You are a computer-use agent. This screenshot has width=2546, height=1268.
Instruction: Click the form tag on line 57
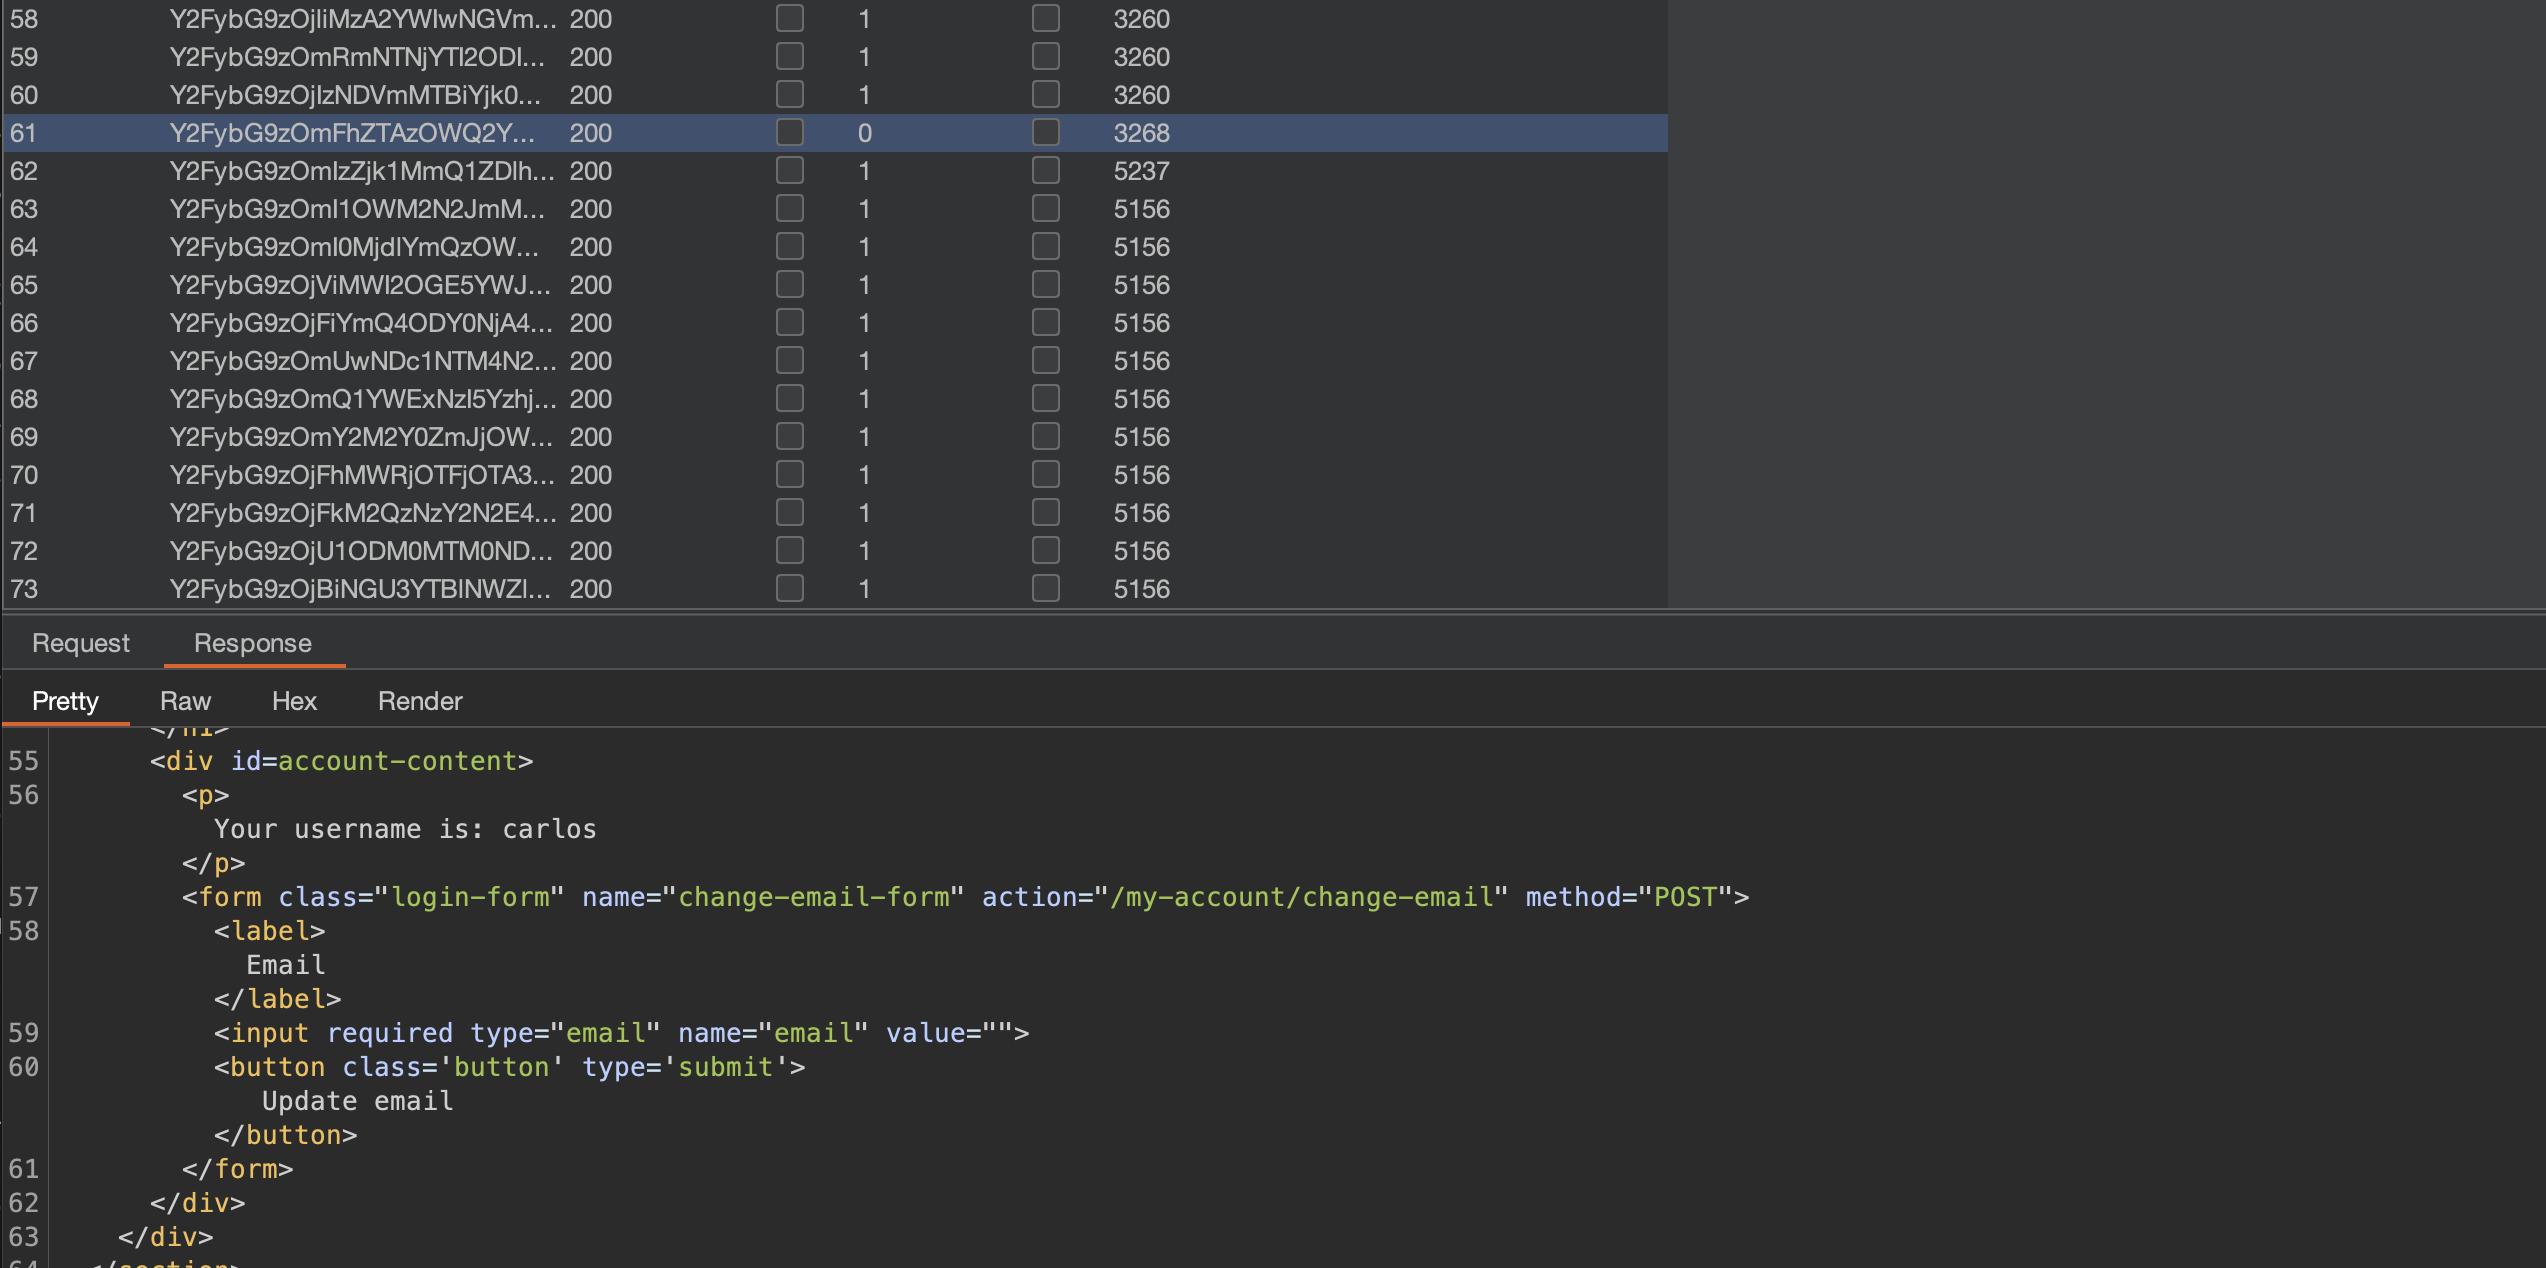click(x=230, y=897)
